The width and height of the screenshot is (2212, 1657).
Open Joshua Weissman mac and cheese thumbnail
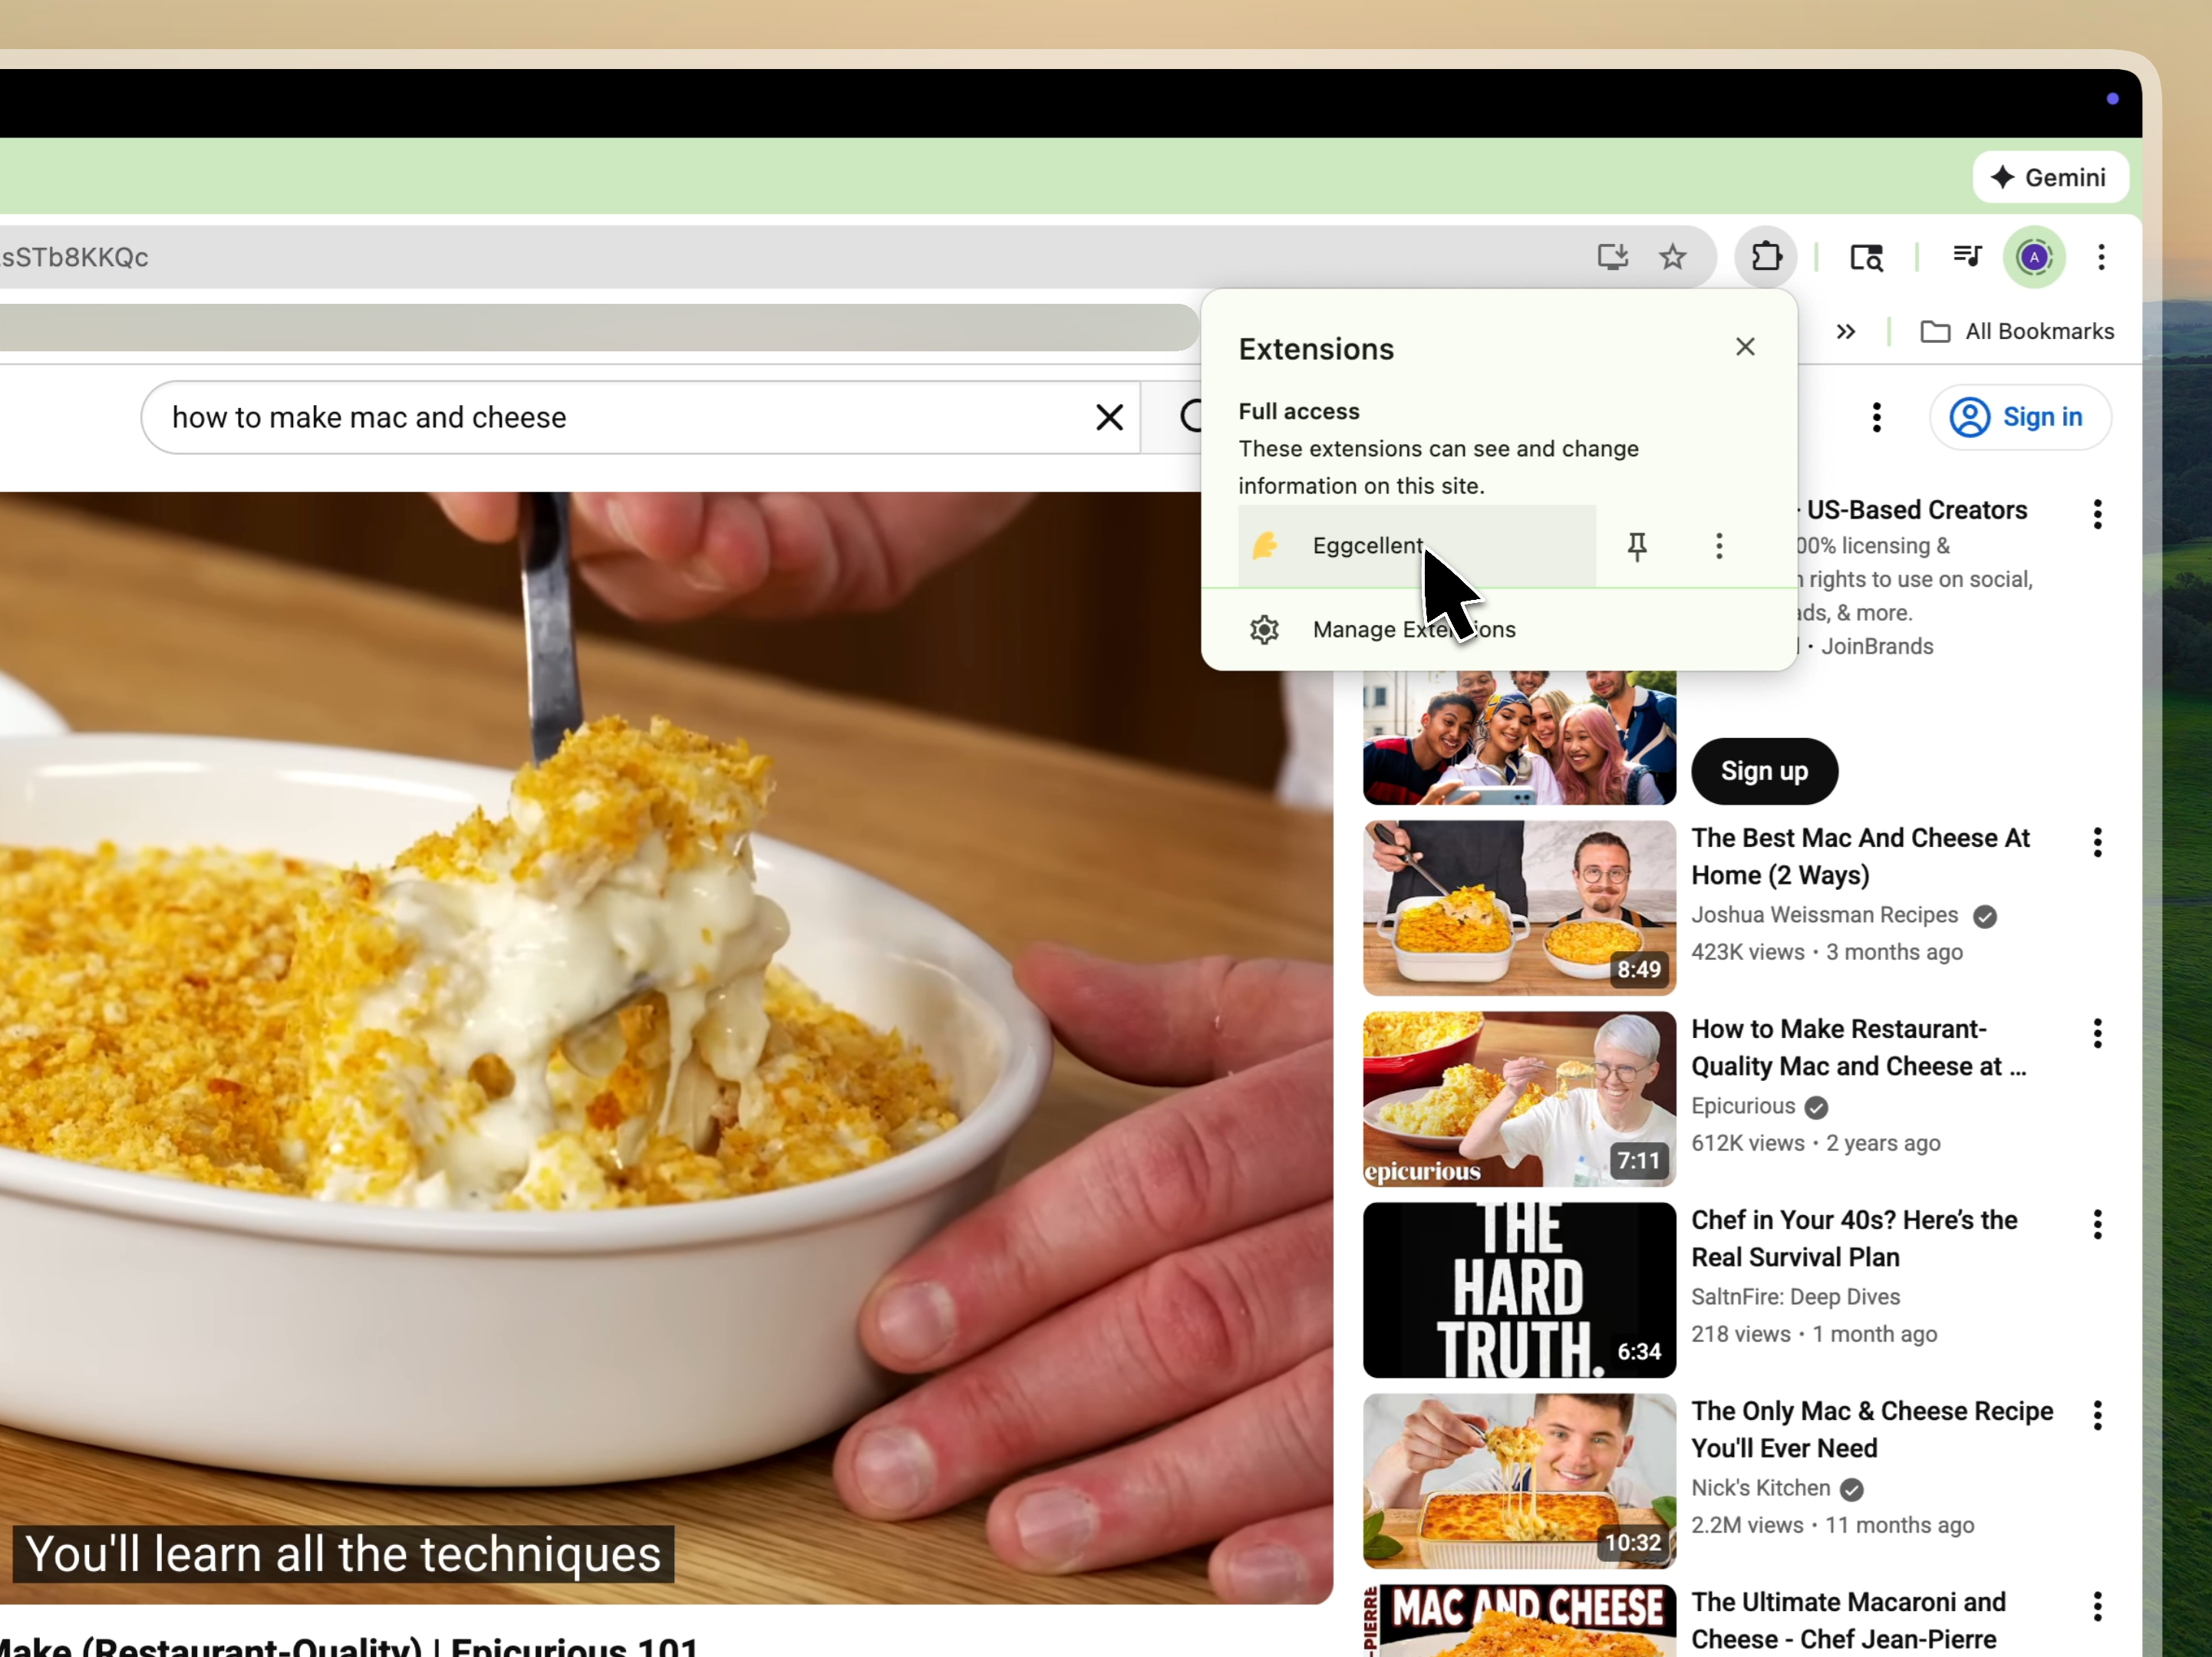pyautogui.click(x=1518, y=908)
